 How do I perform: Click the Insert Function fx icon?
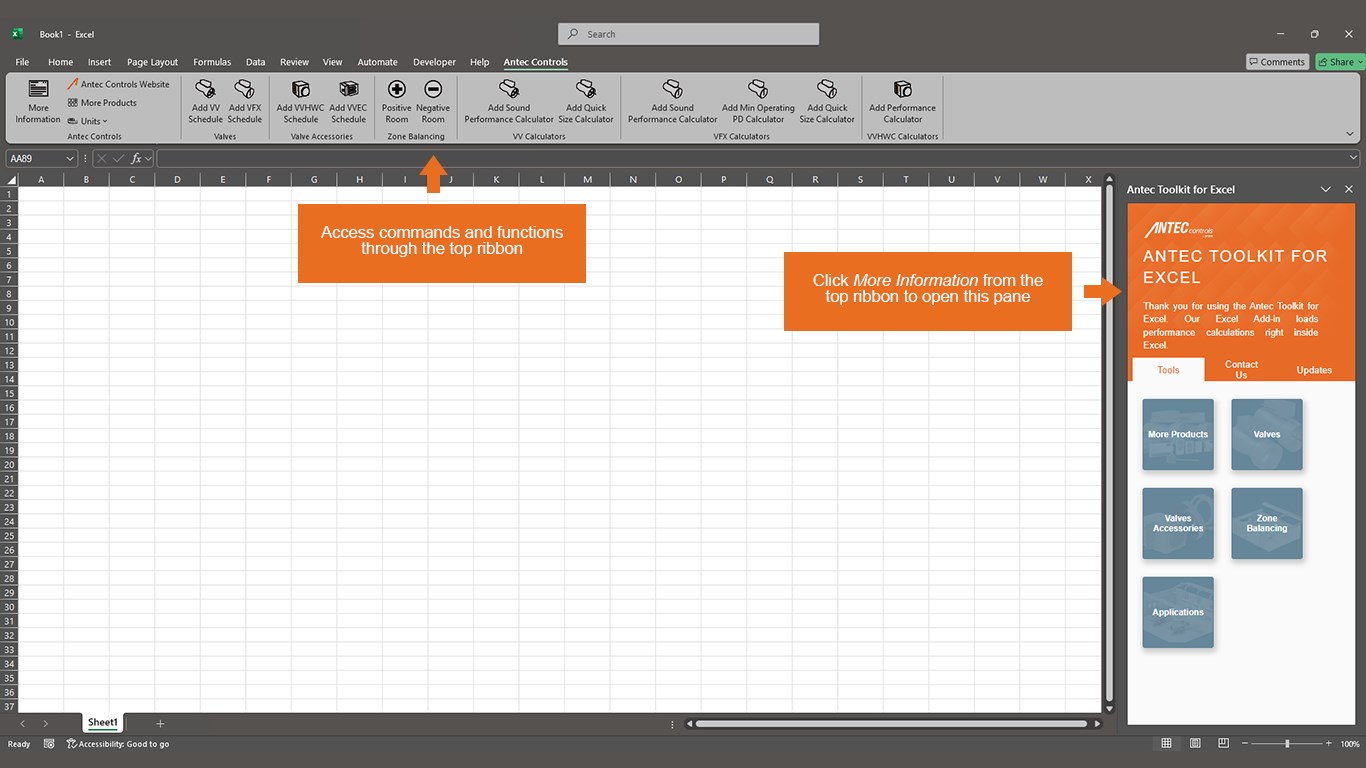(x=136, y=158)
